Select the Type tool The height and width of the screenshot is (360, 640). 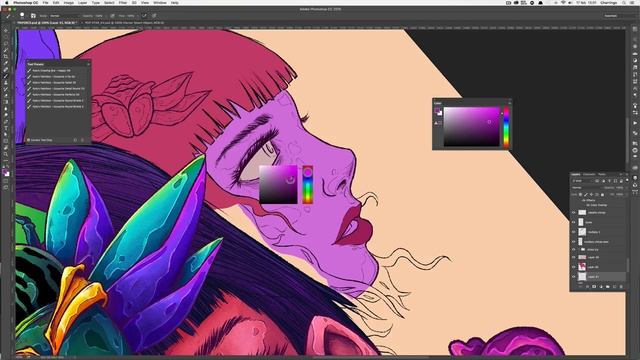click(x=6, y=128)
